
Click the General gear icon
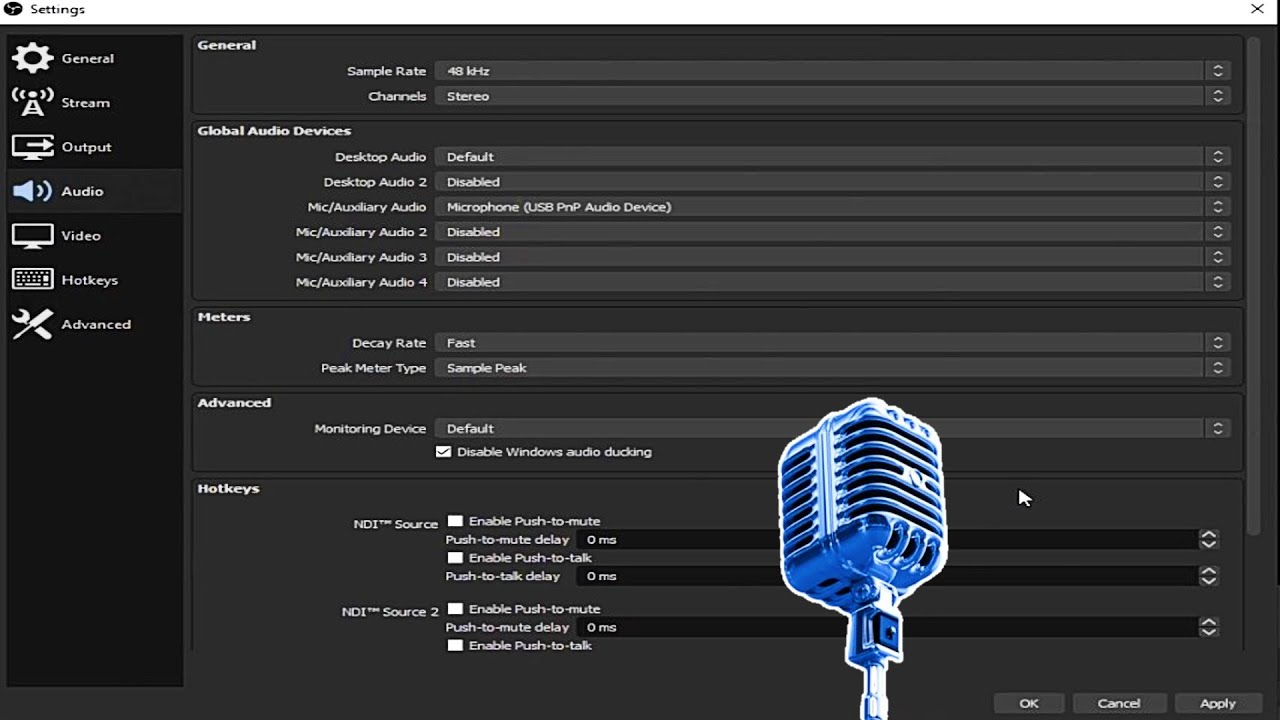point(32,58)
